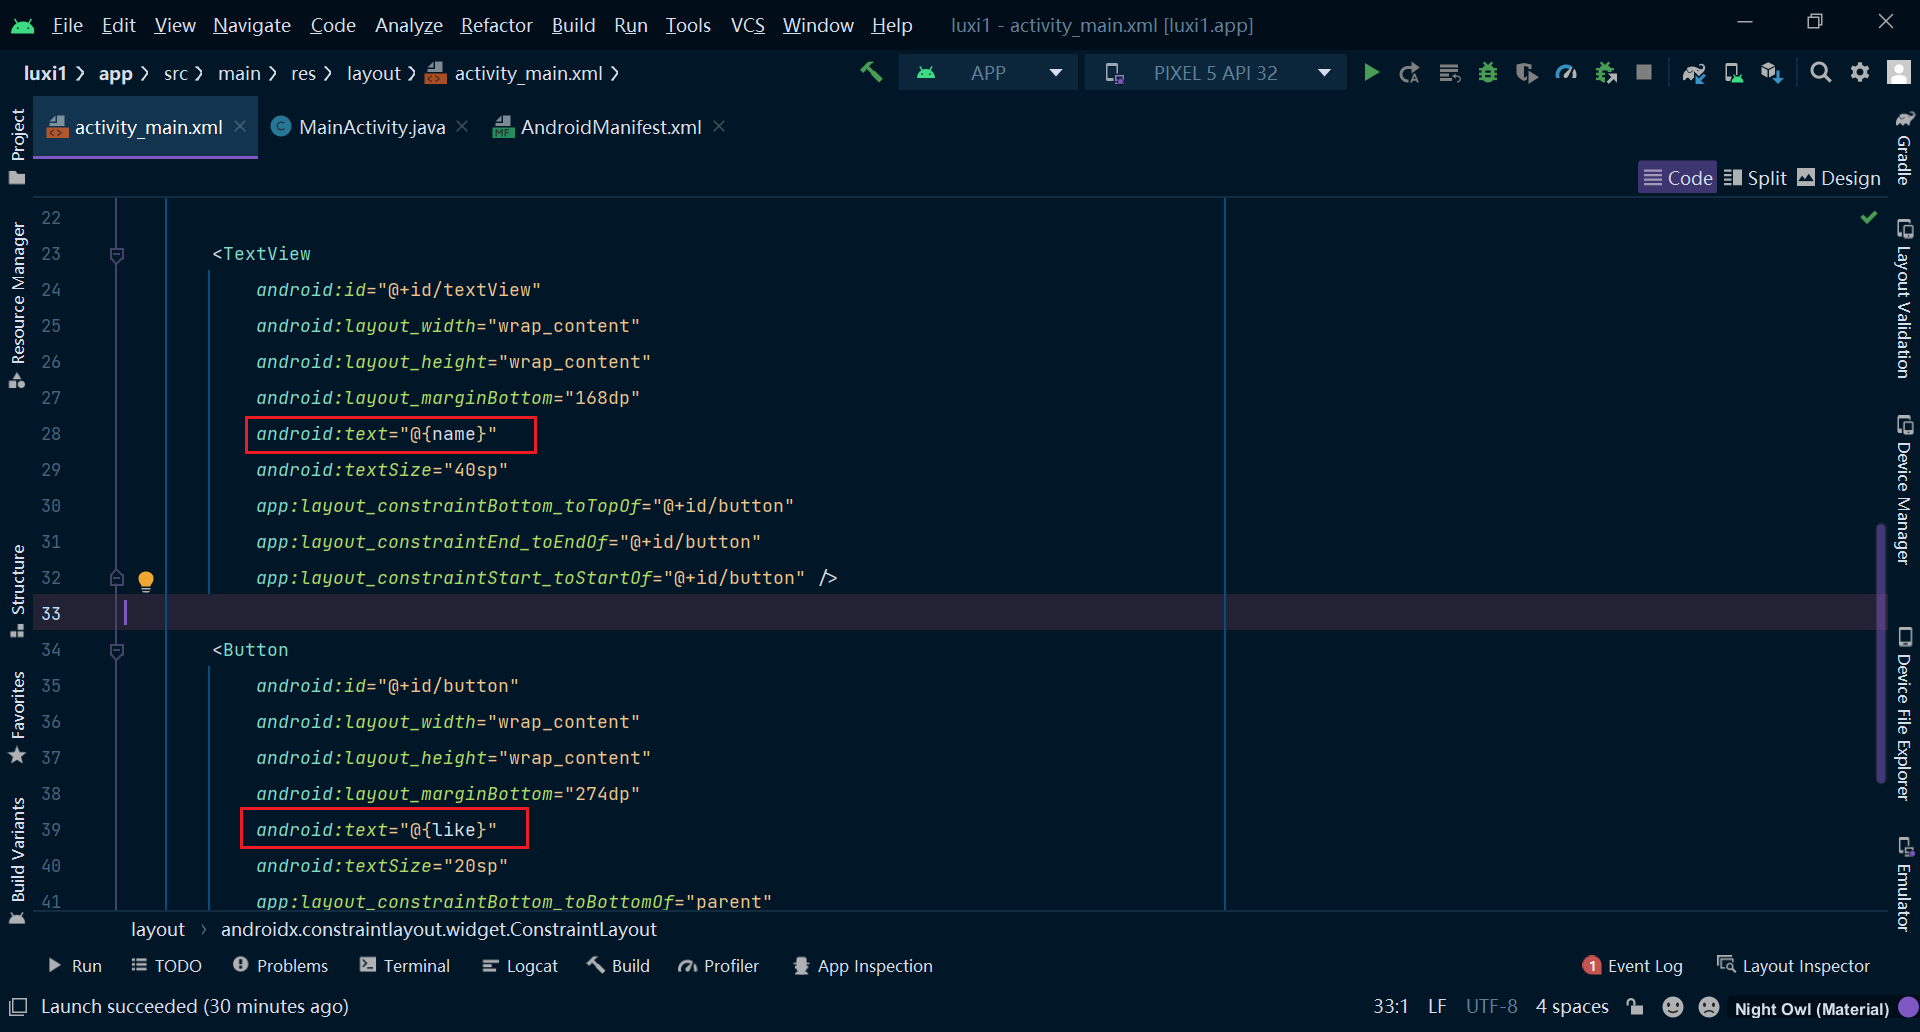Screen dimensions: 1920x1032
Task: Click the purple circle next to the Night Owl theme name
Action: coord(1908,1007)
